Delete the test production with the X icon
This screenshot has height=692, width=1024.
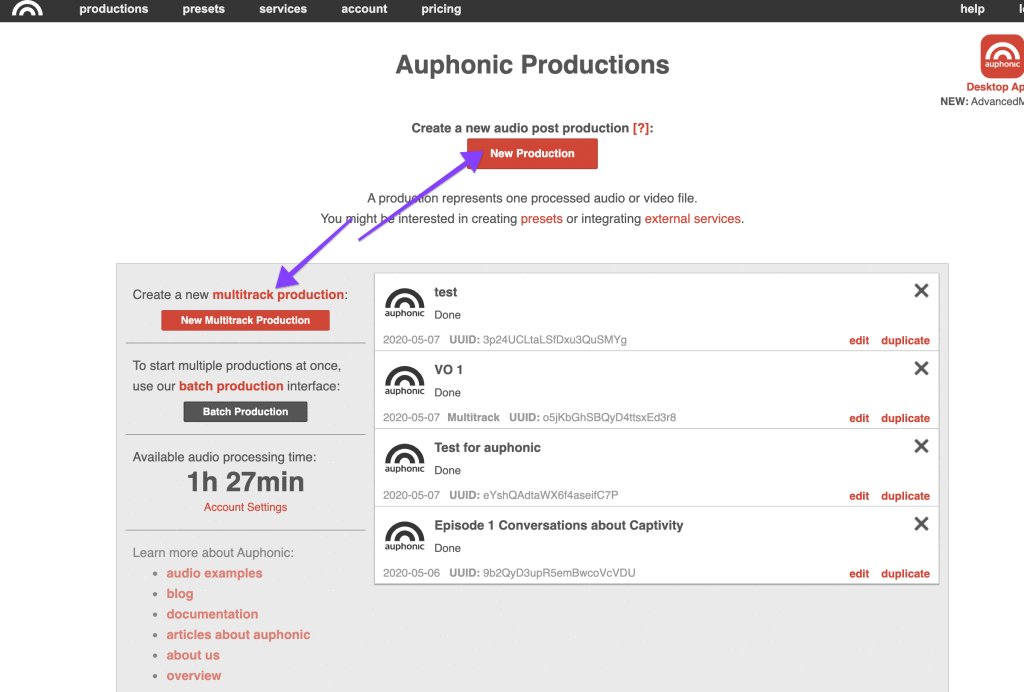921,291
